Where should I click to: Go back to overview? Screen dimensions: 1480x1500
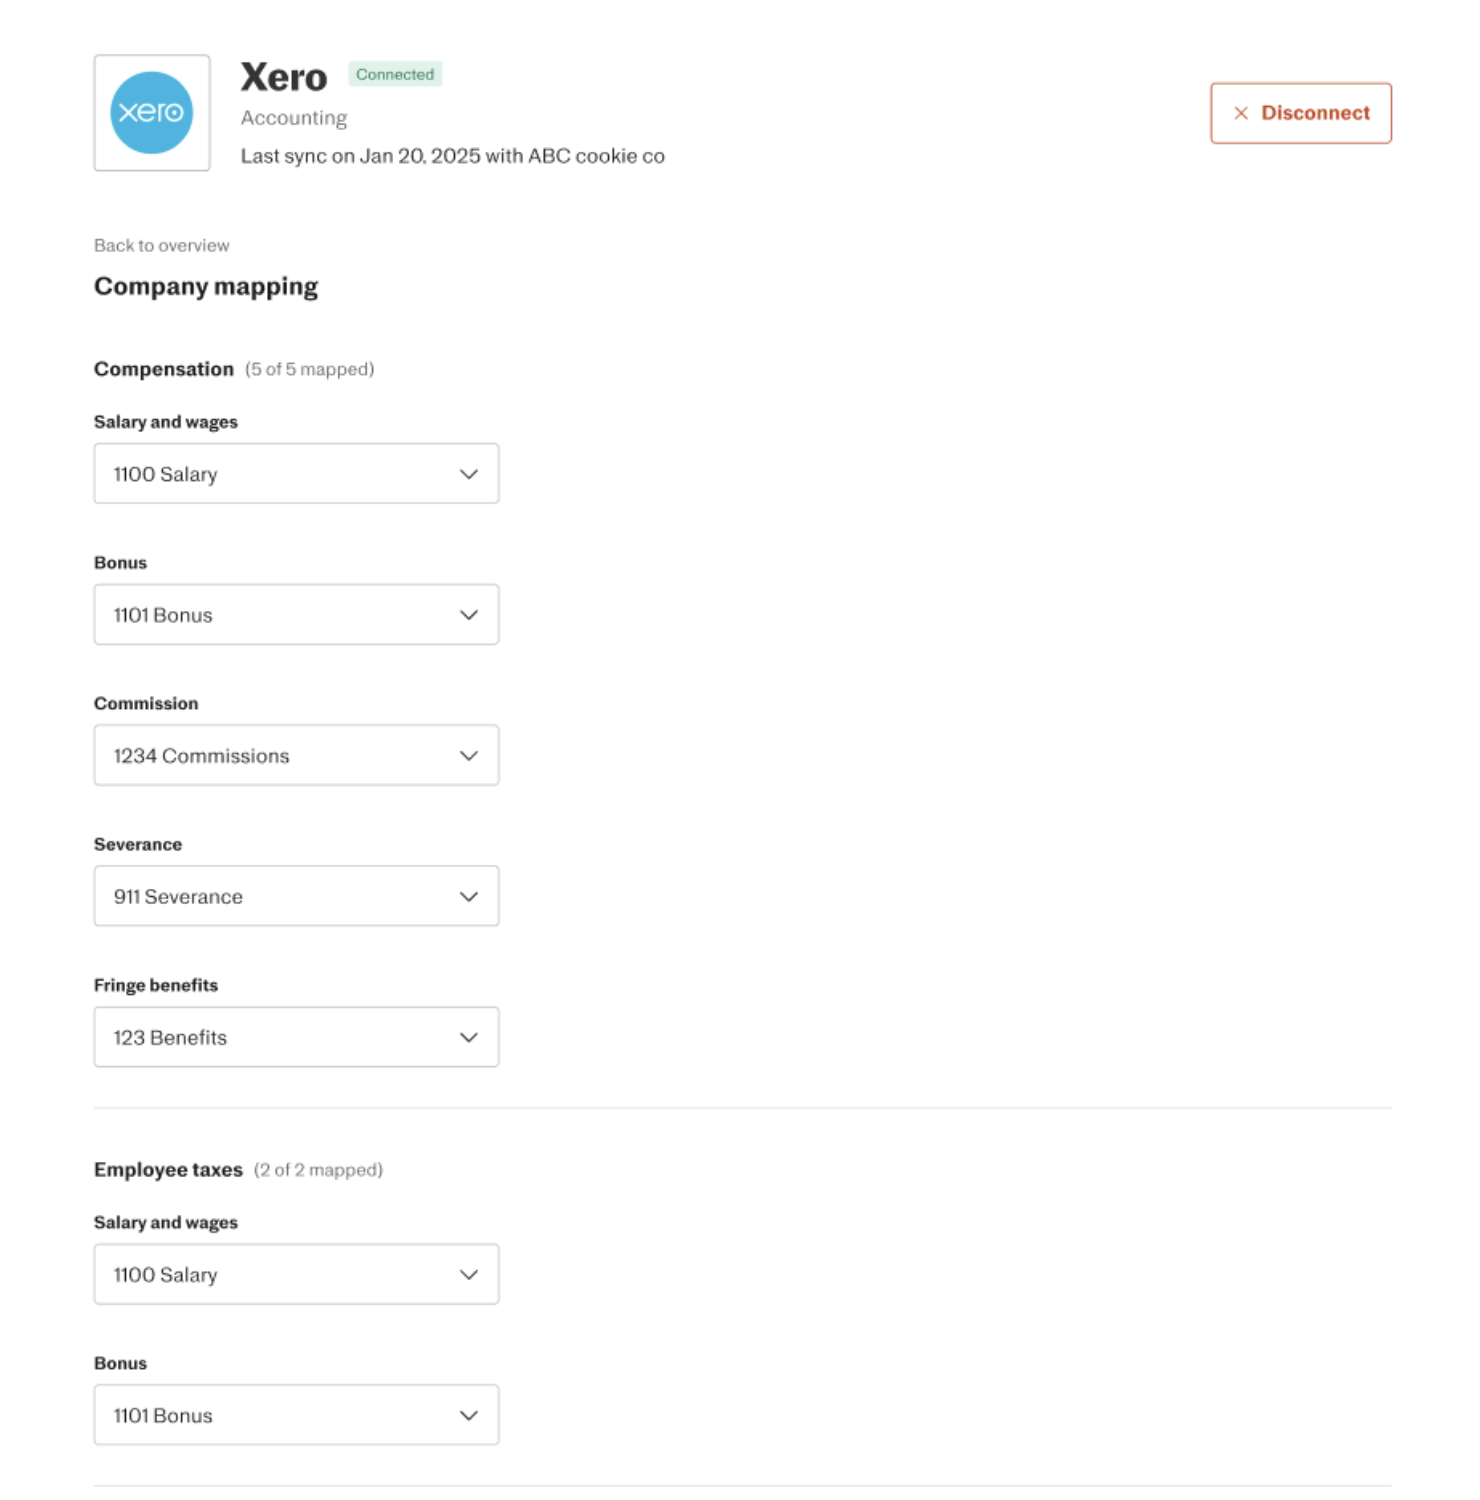coord(161,245)
